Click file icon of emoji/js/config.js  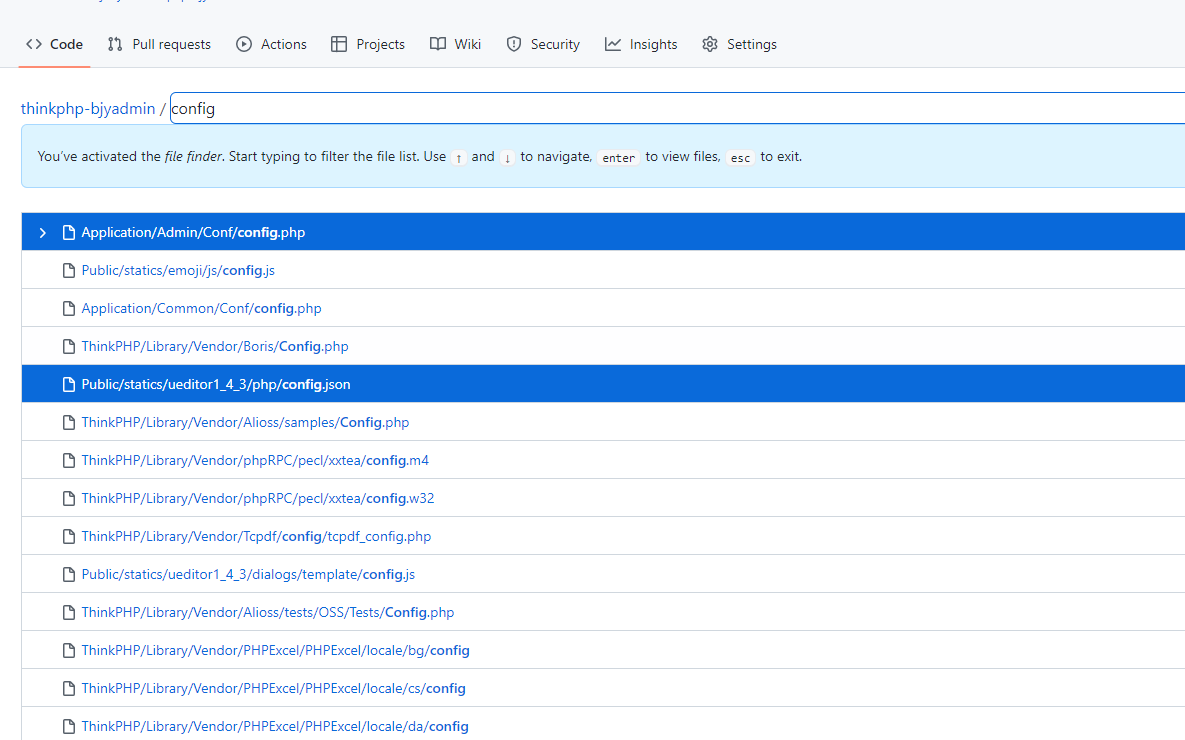tap(69, 271)
